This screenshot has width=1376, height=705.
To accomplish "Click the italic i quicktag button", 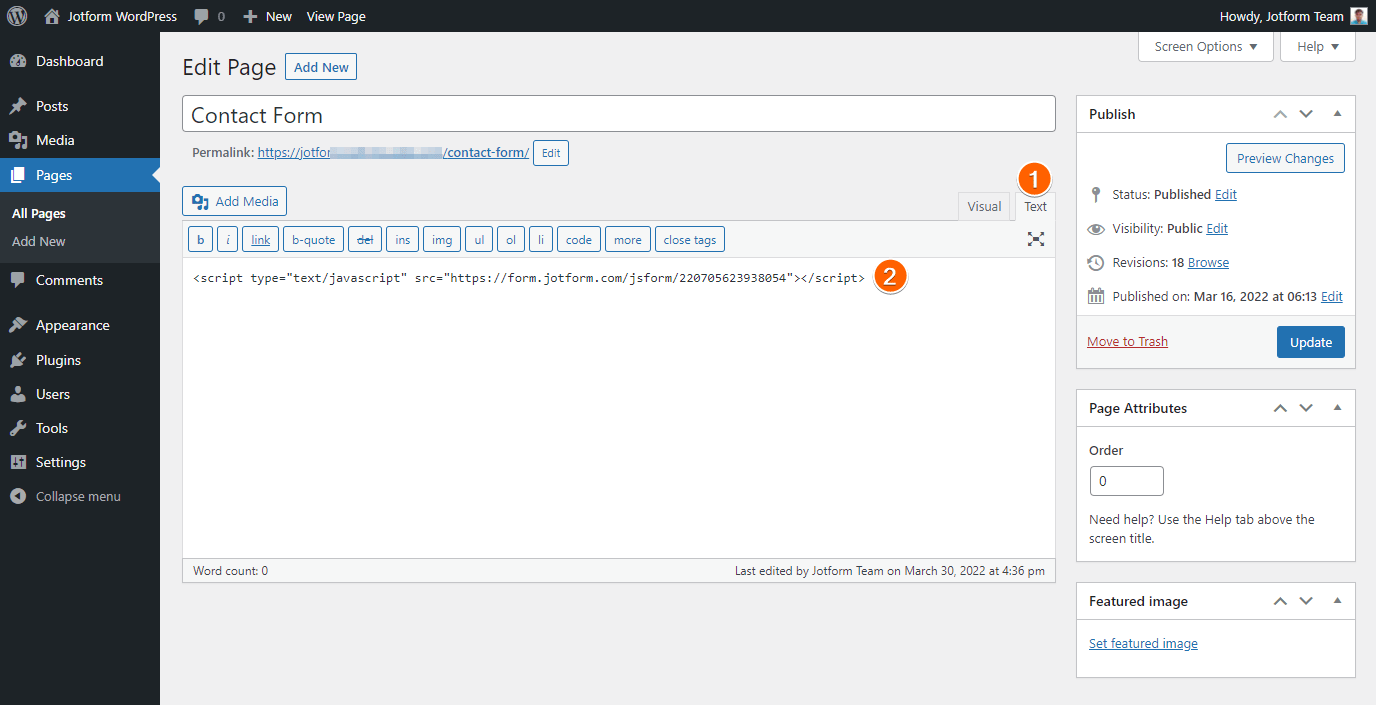I will 228,240.
